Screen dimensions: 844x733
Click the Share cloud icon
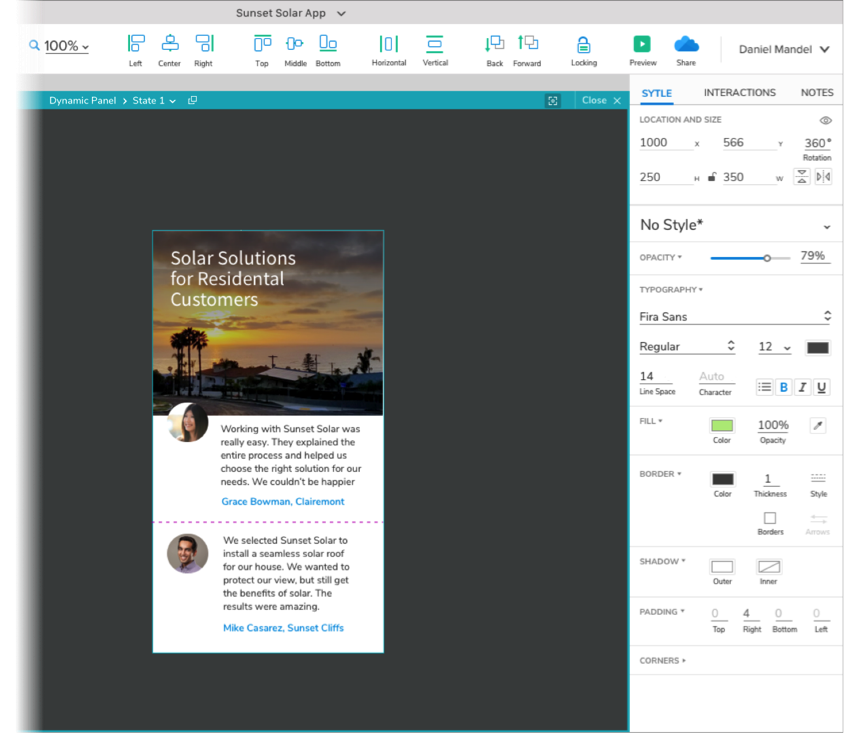pyautogui.click(x=686, y=44)
